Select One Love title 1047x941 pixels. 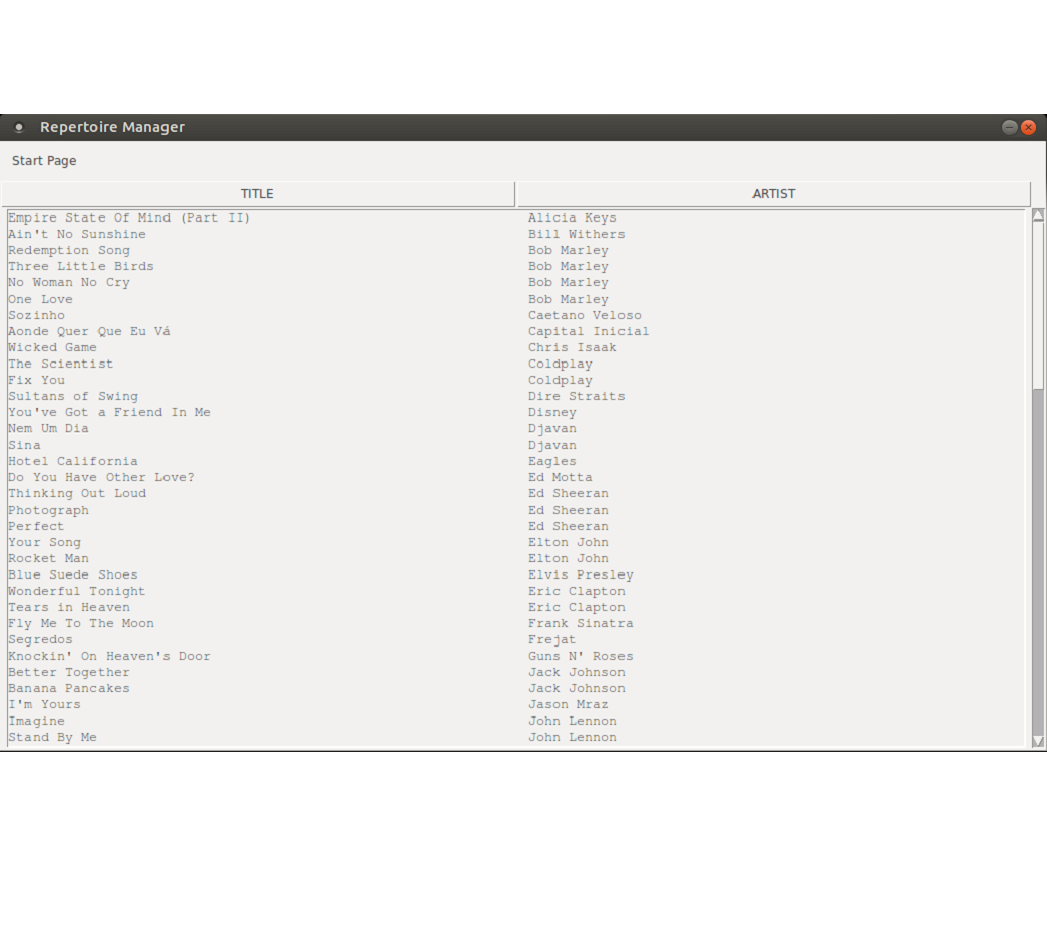coord(40,299)
